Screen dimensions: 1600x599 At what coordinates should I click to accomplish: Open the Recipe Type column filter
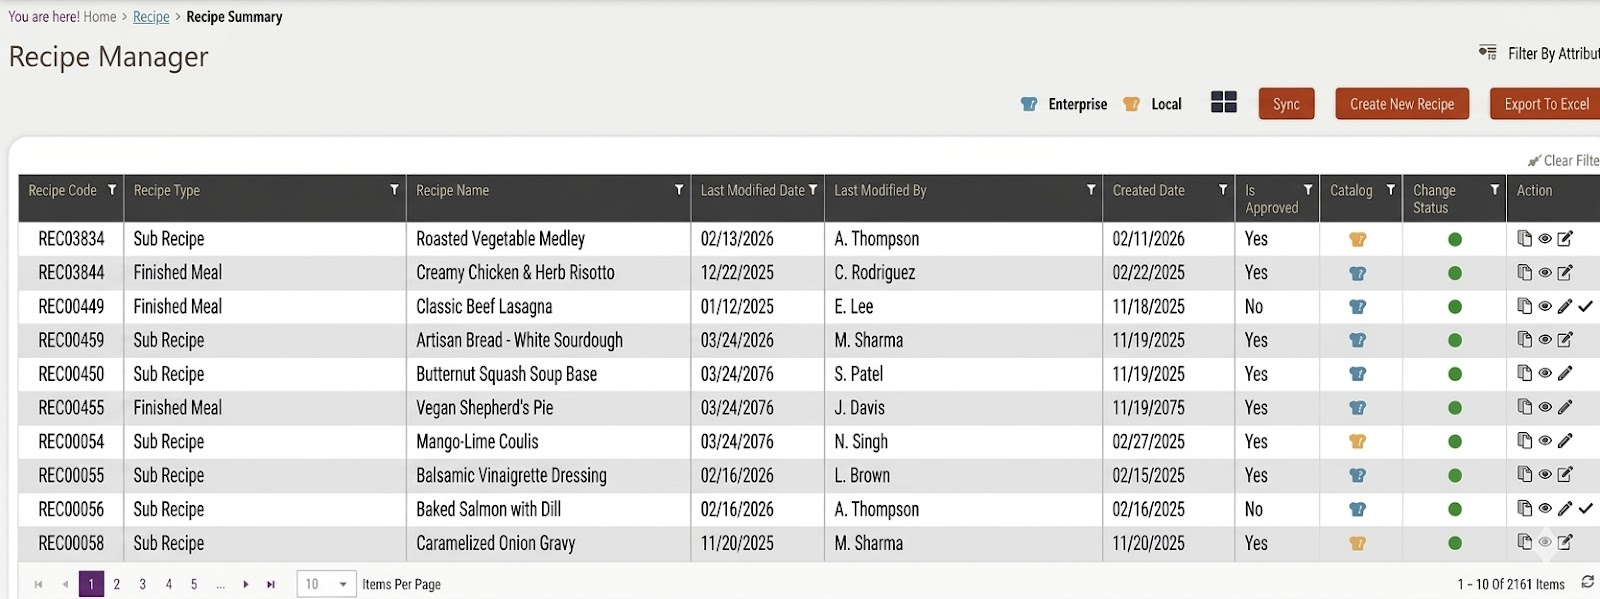click(394, 190)
